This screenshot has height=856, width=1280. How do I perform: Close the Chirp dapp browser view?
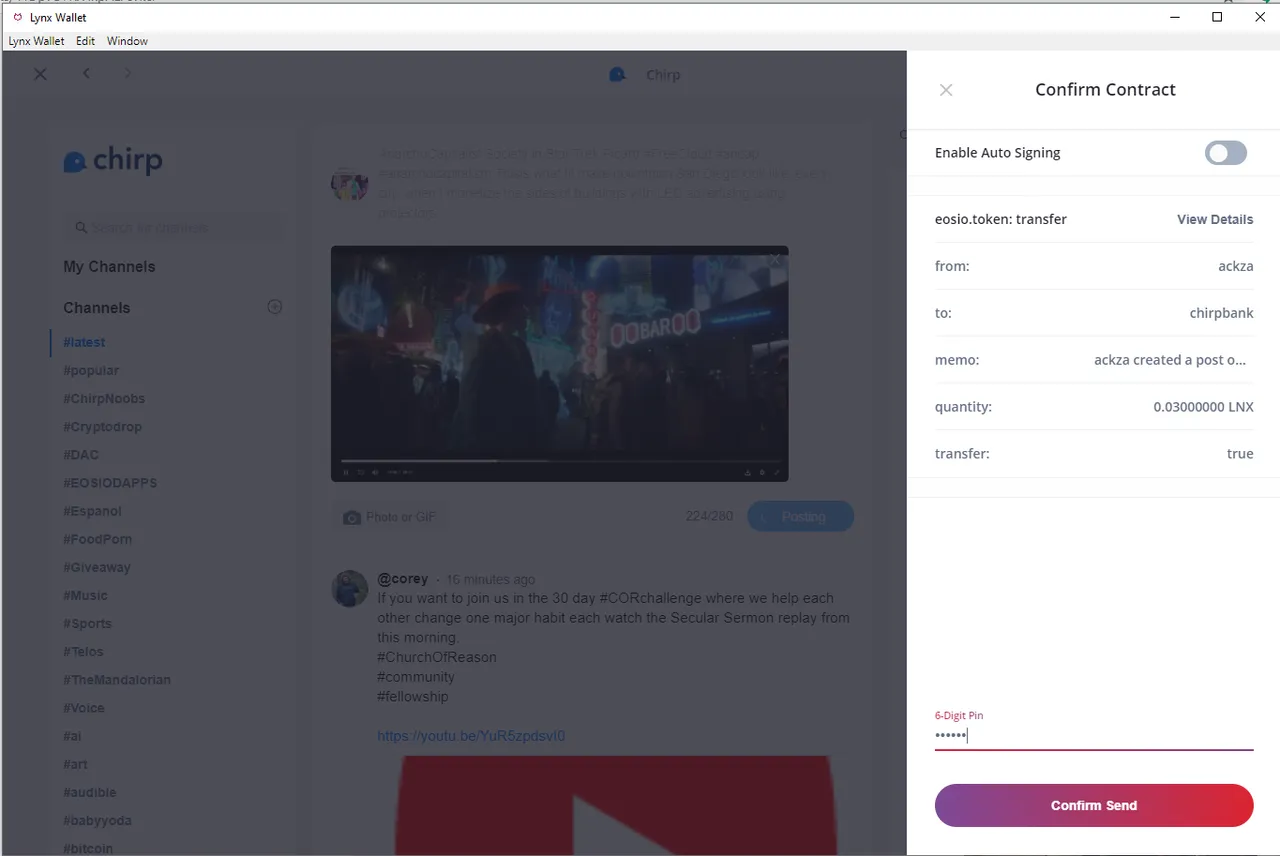click(x=40, y=74)
